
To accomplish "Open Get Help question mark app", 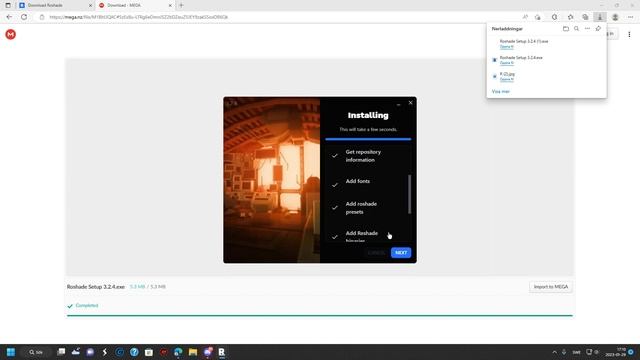I will pos(134,352).
